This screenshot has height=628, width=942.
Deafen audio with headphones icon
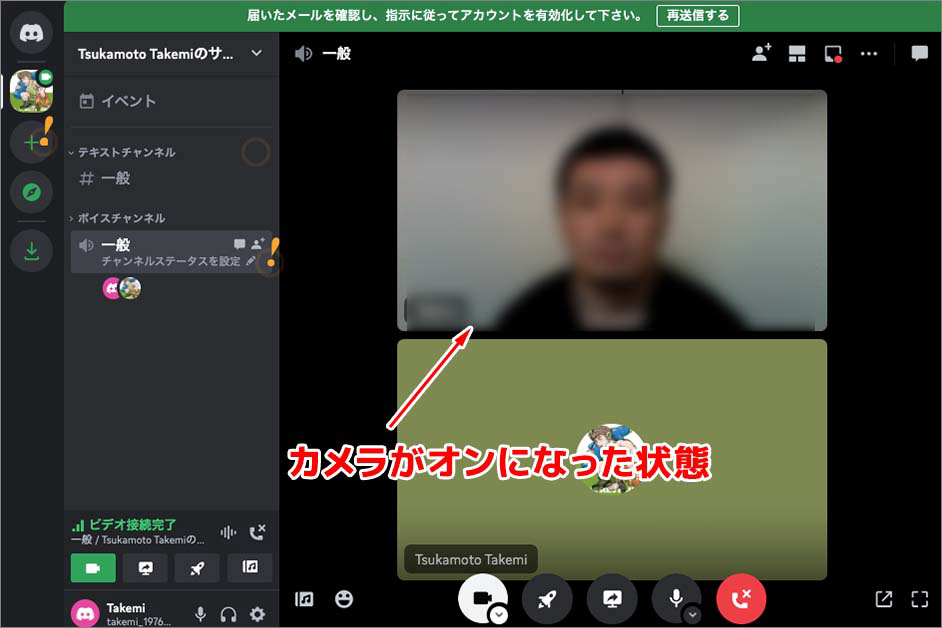pyautogui.click(x=229, y=614)
